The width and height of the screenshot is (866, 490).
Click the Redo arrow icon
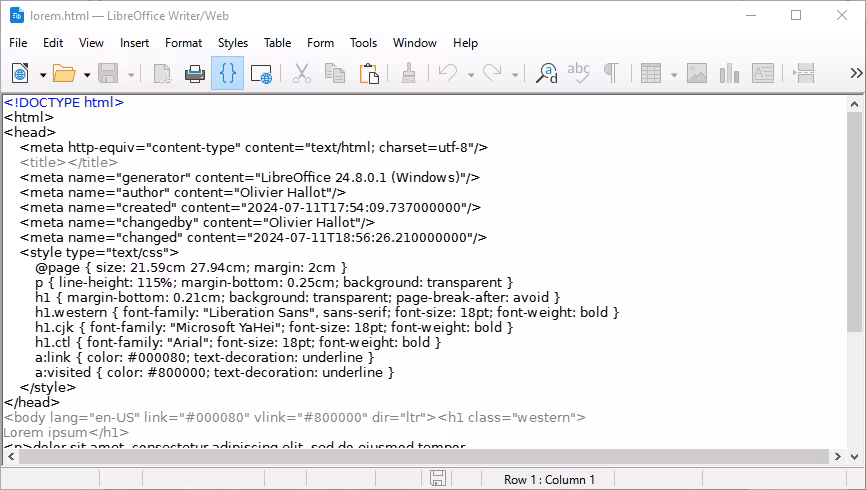click(492, 73)
